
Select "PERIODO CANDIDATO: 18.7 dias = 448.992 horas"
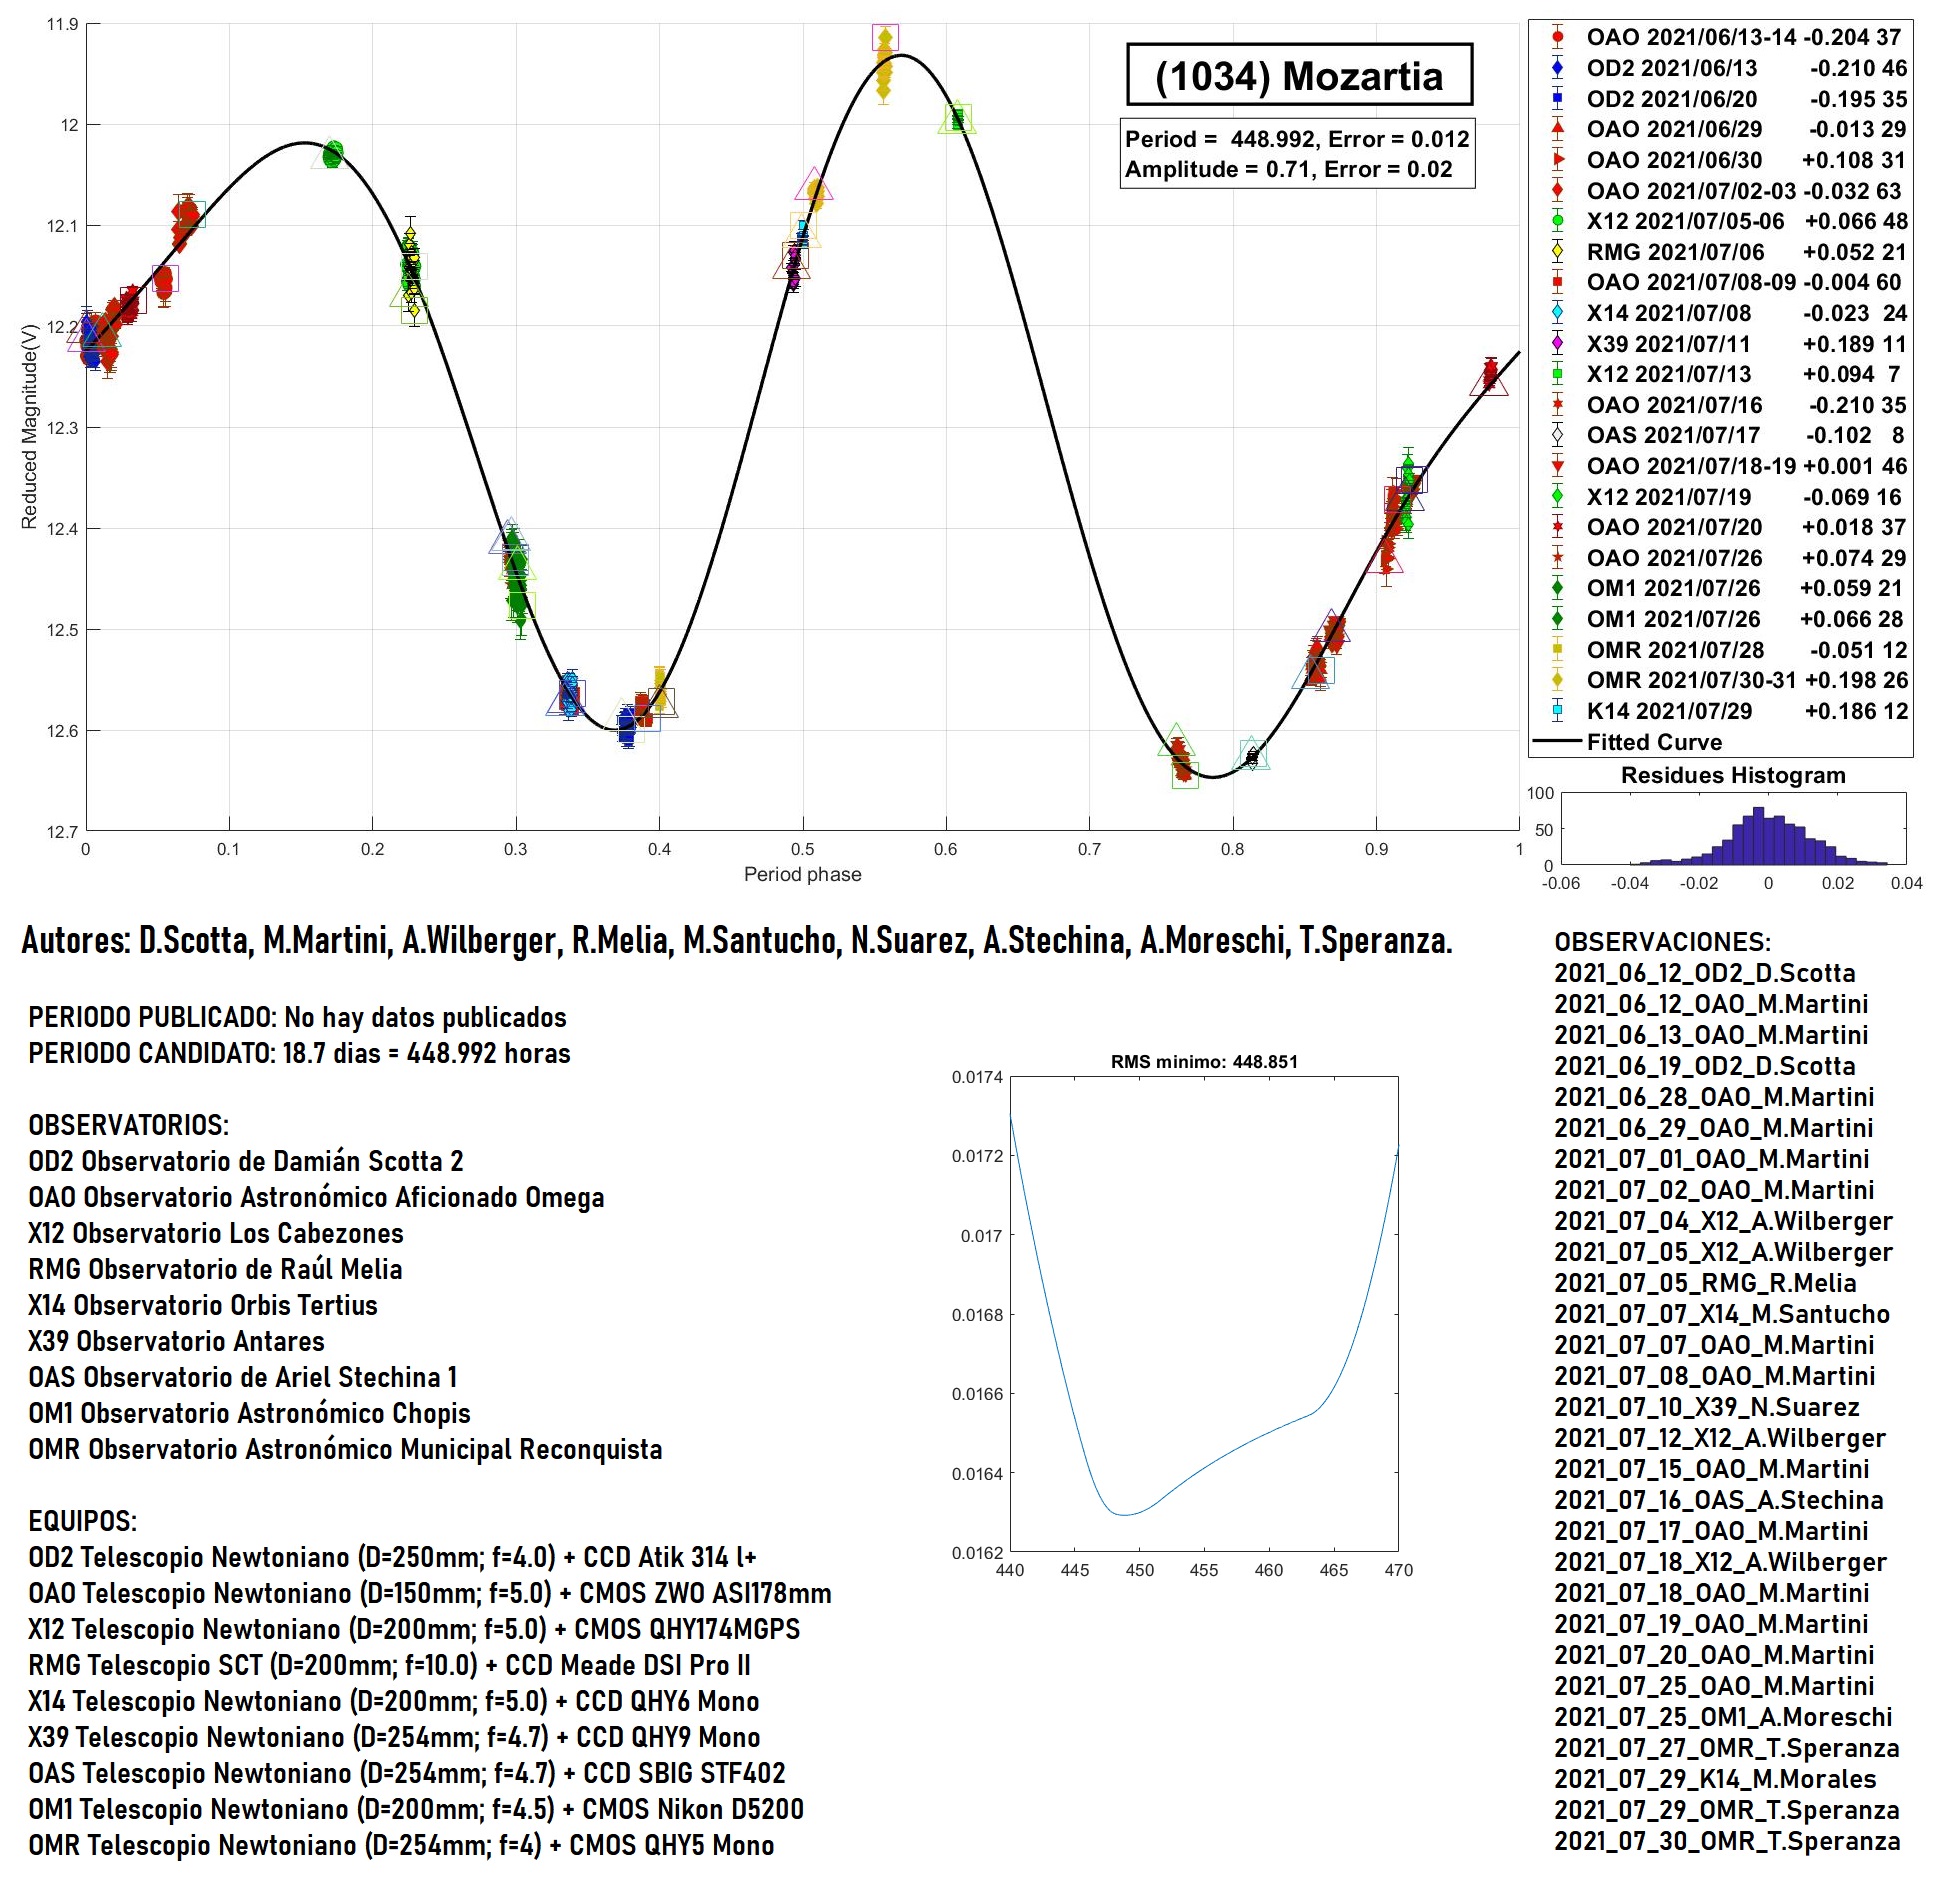tap(299, 1053)
